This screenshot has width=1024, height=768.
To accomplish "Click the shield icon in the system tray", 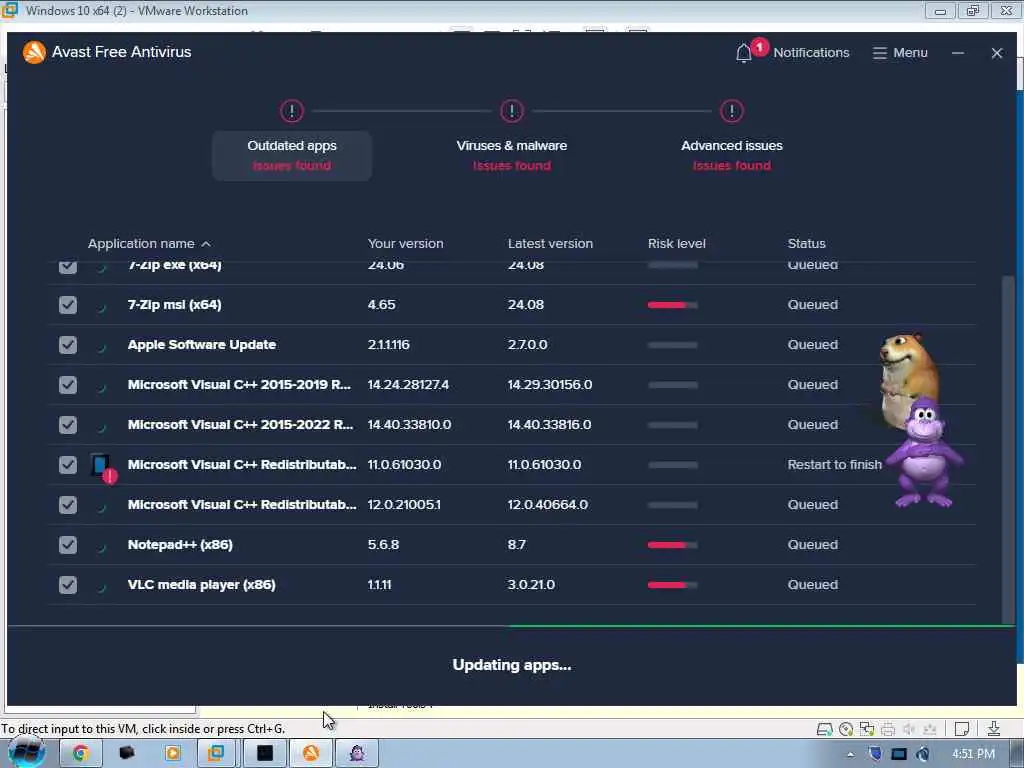I will pos(875,754).
